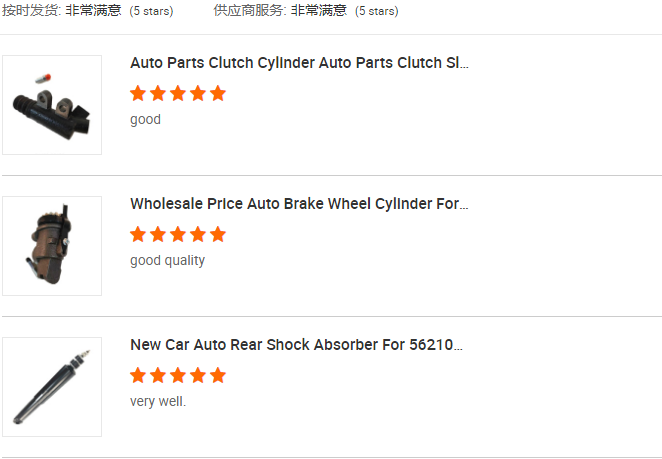Click the "very well." review comment
The image size is (662, 459).
point(158,402)
